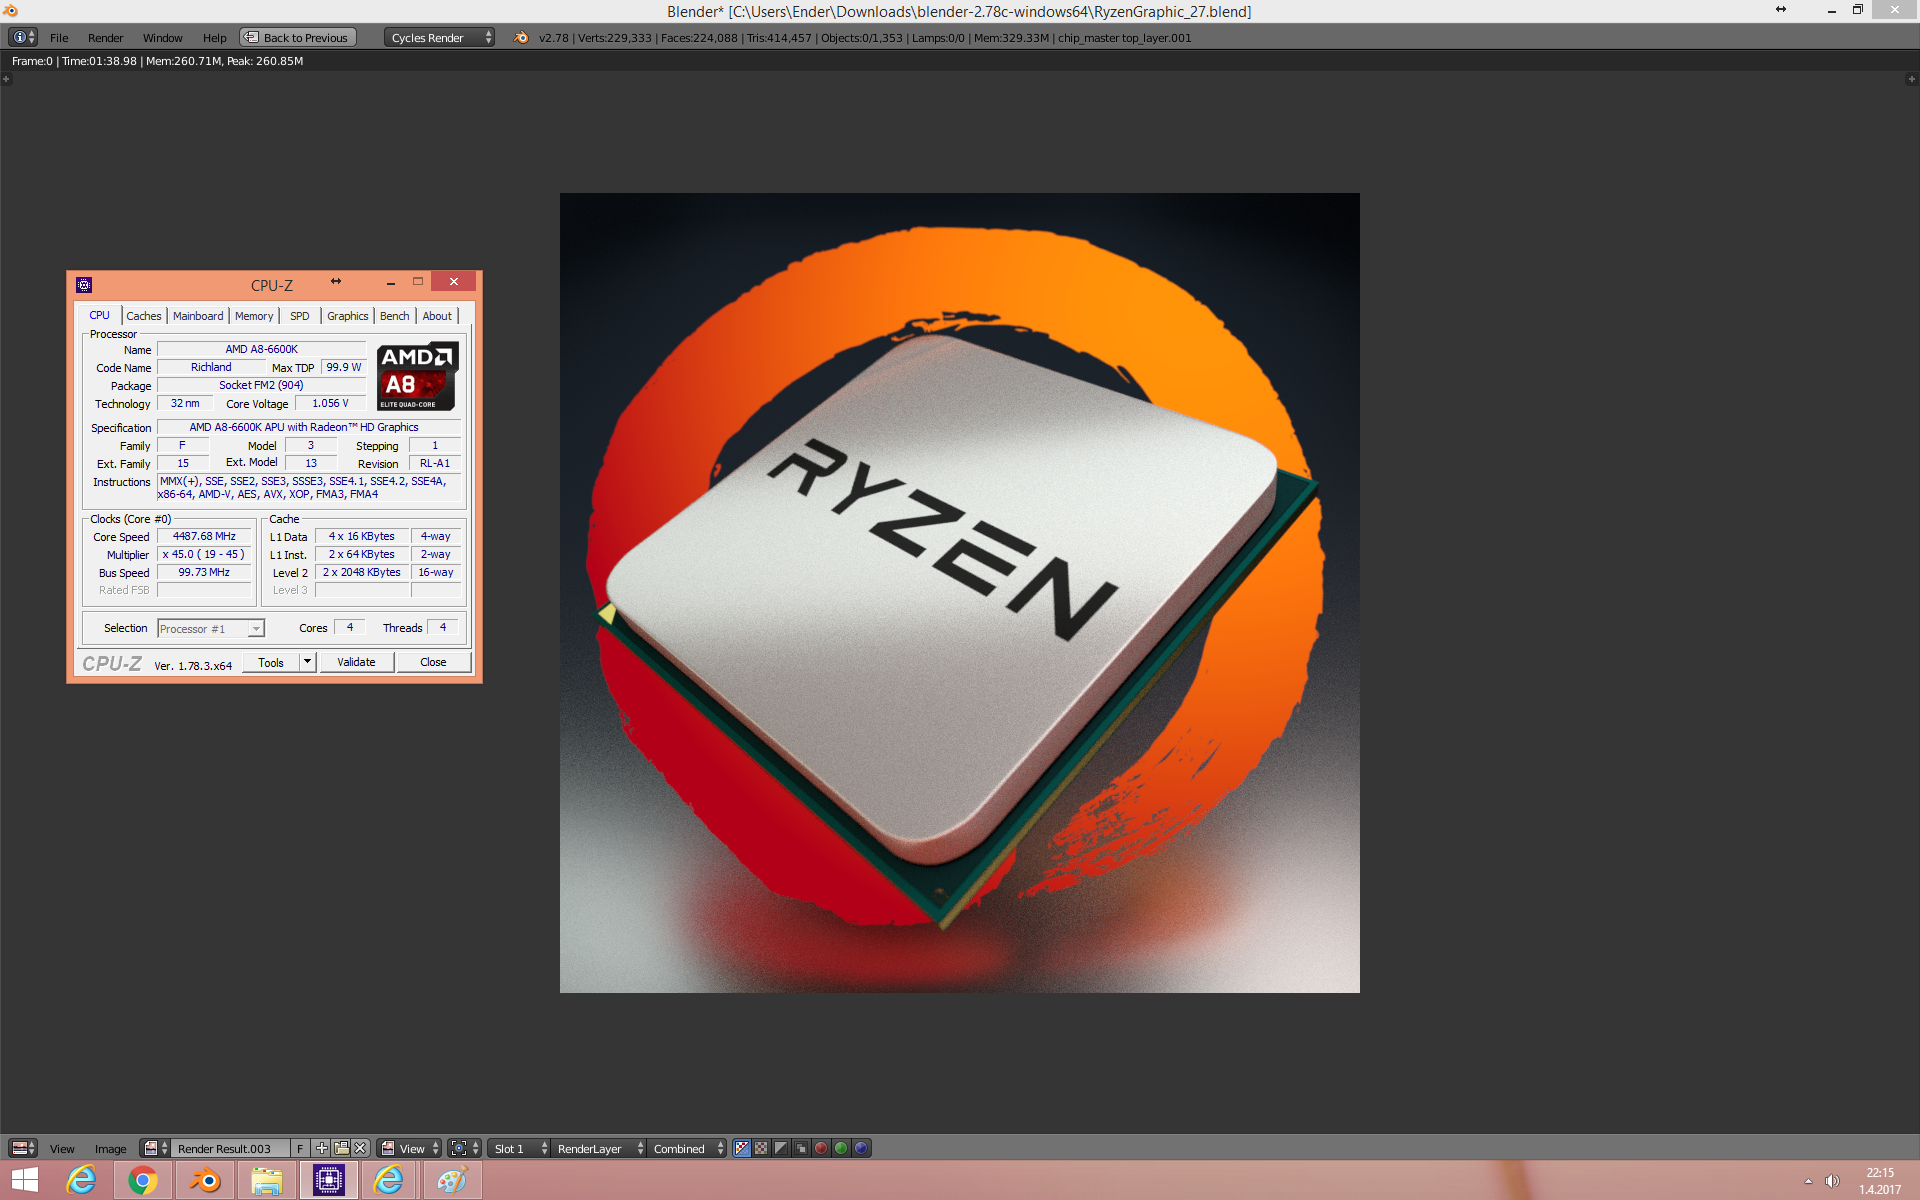The width and height of the screenshot is (1920, 1200).
Task: Click the Tools button in CPU-Z
Action: tap(271, 662)
